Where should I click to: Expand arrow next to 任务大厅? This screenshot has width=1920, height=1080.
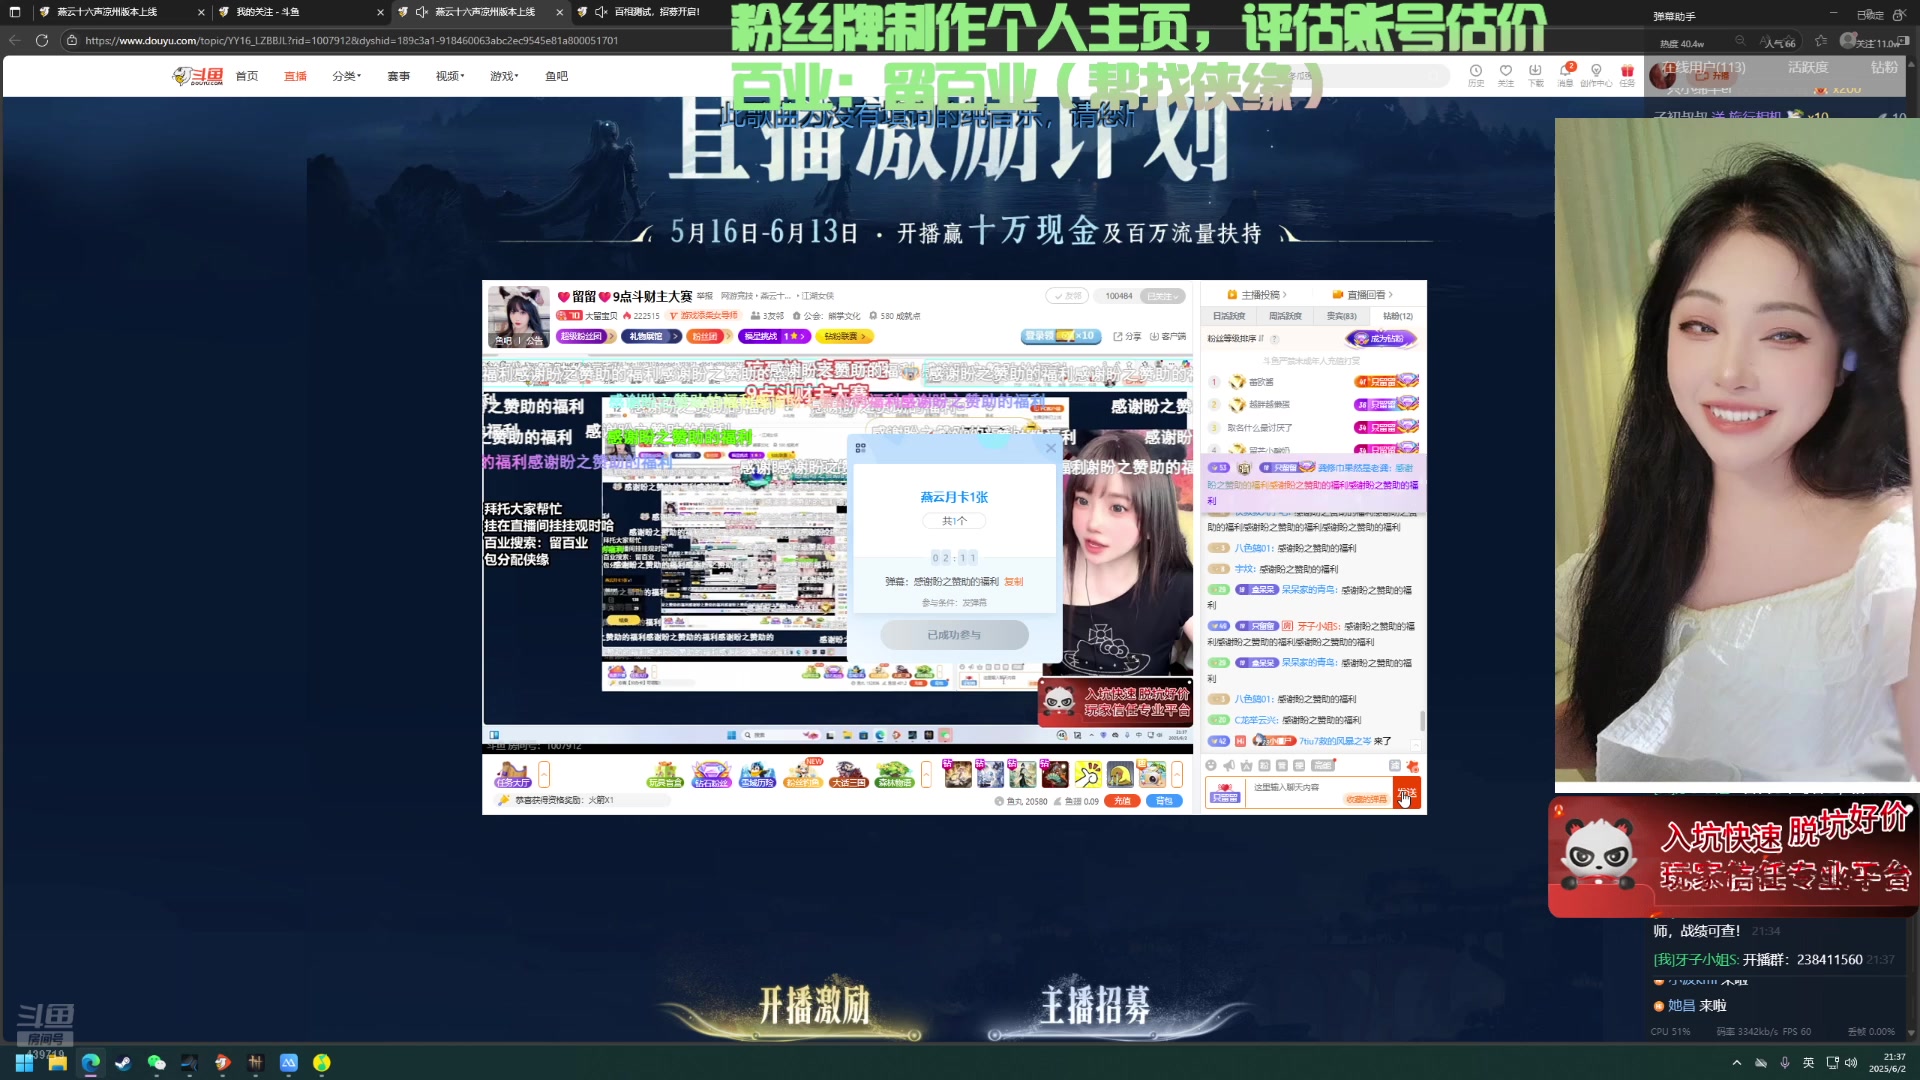coord(544,774)
